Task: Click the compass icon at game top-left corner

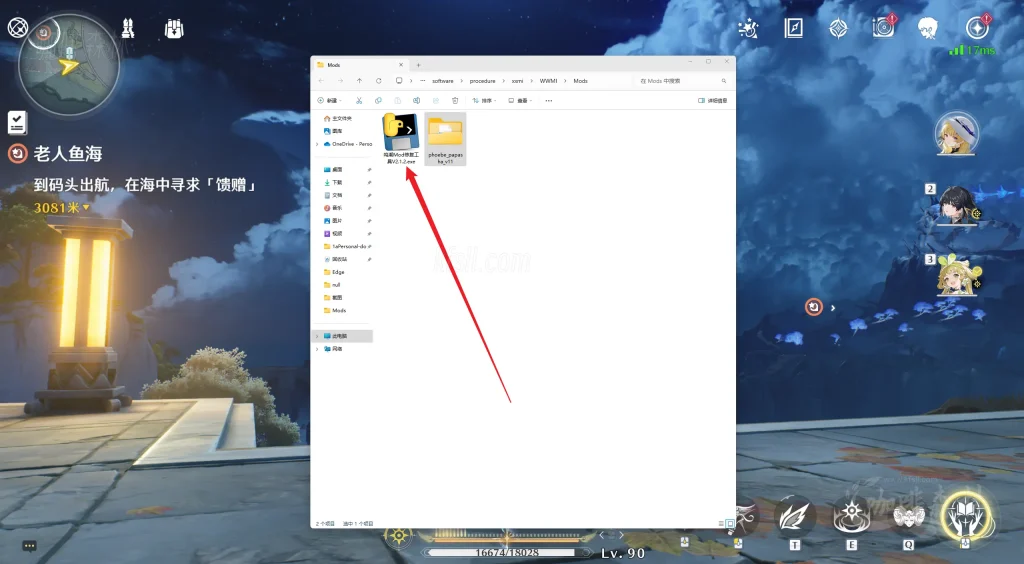Action: point(18,27)
